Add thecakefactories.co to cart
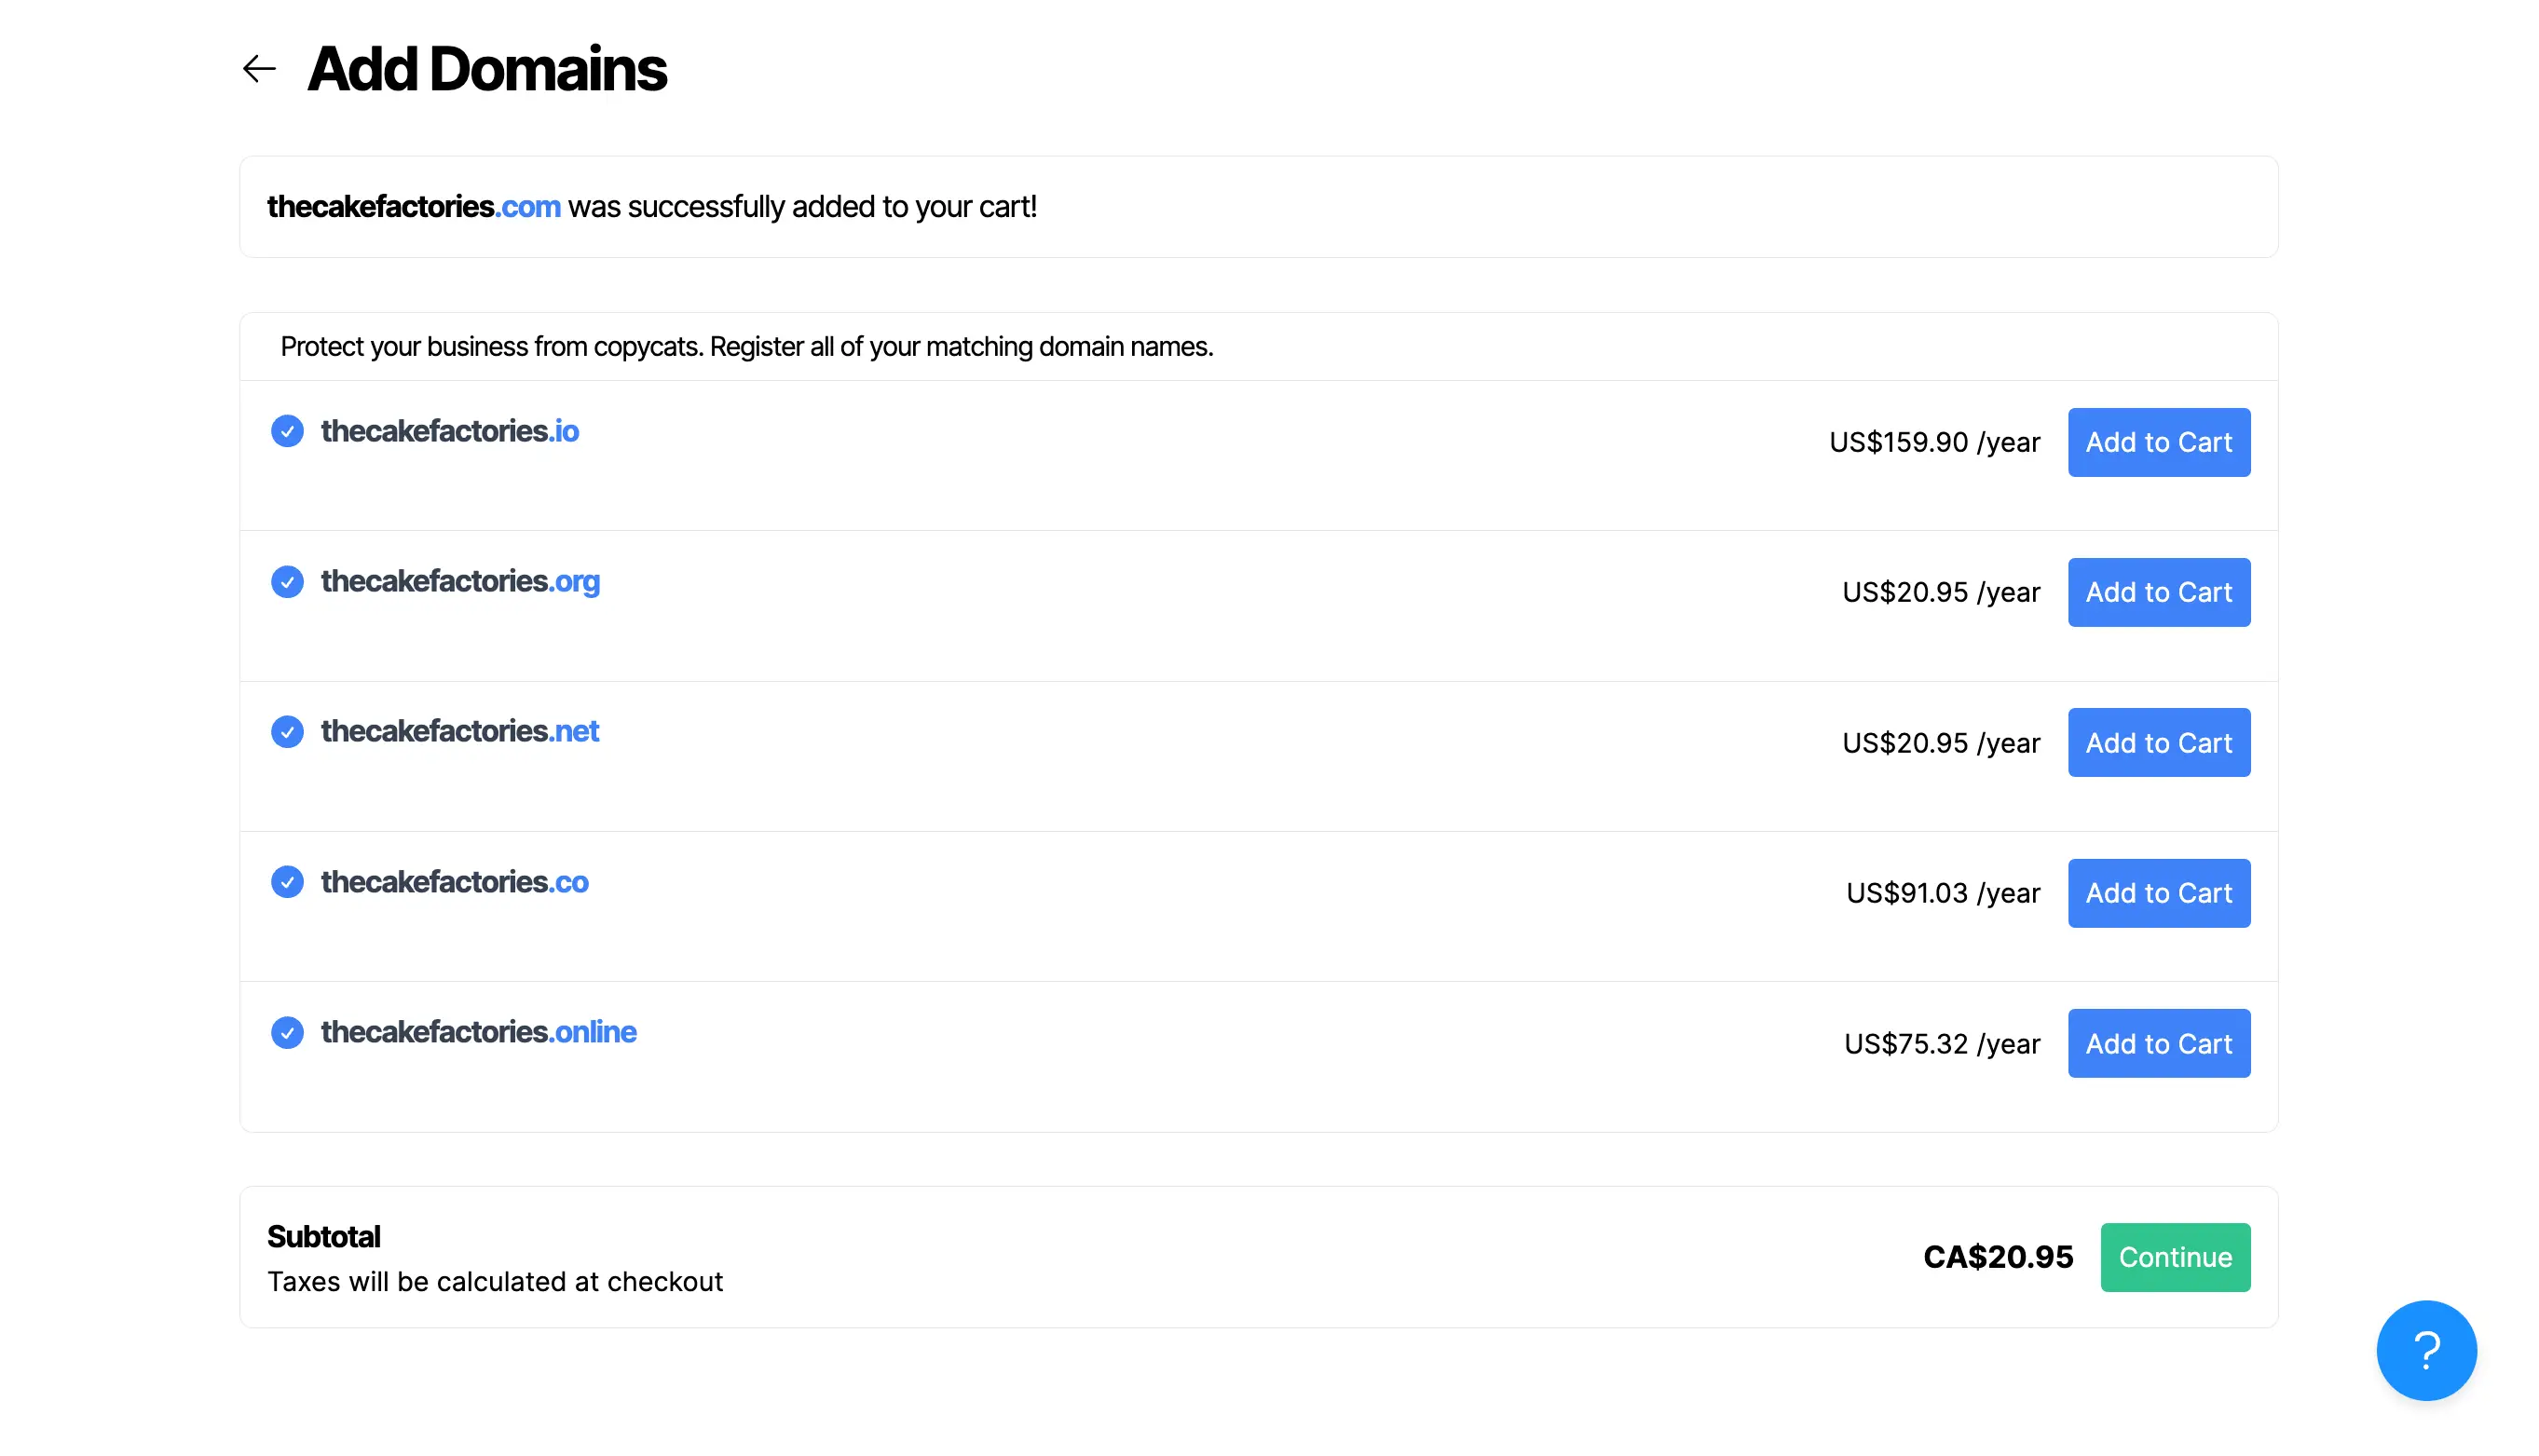Image resolution: width=2539 pixels, height=1456 pixels. [2159, 893]
